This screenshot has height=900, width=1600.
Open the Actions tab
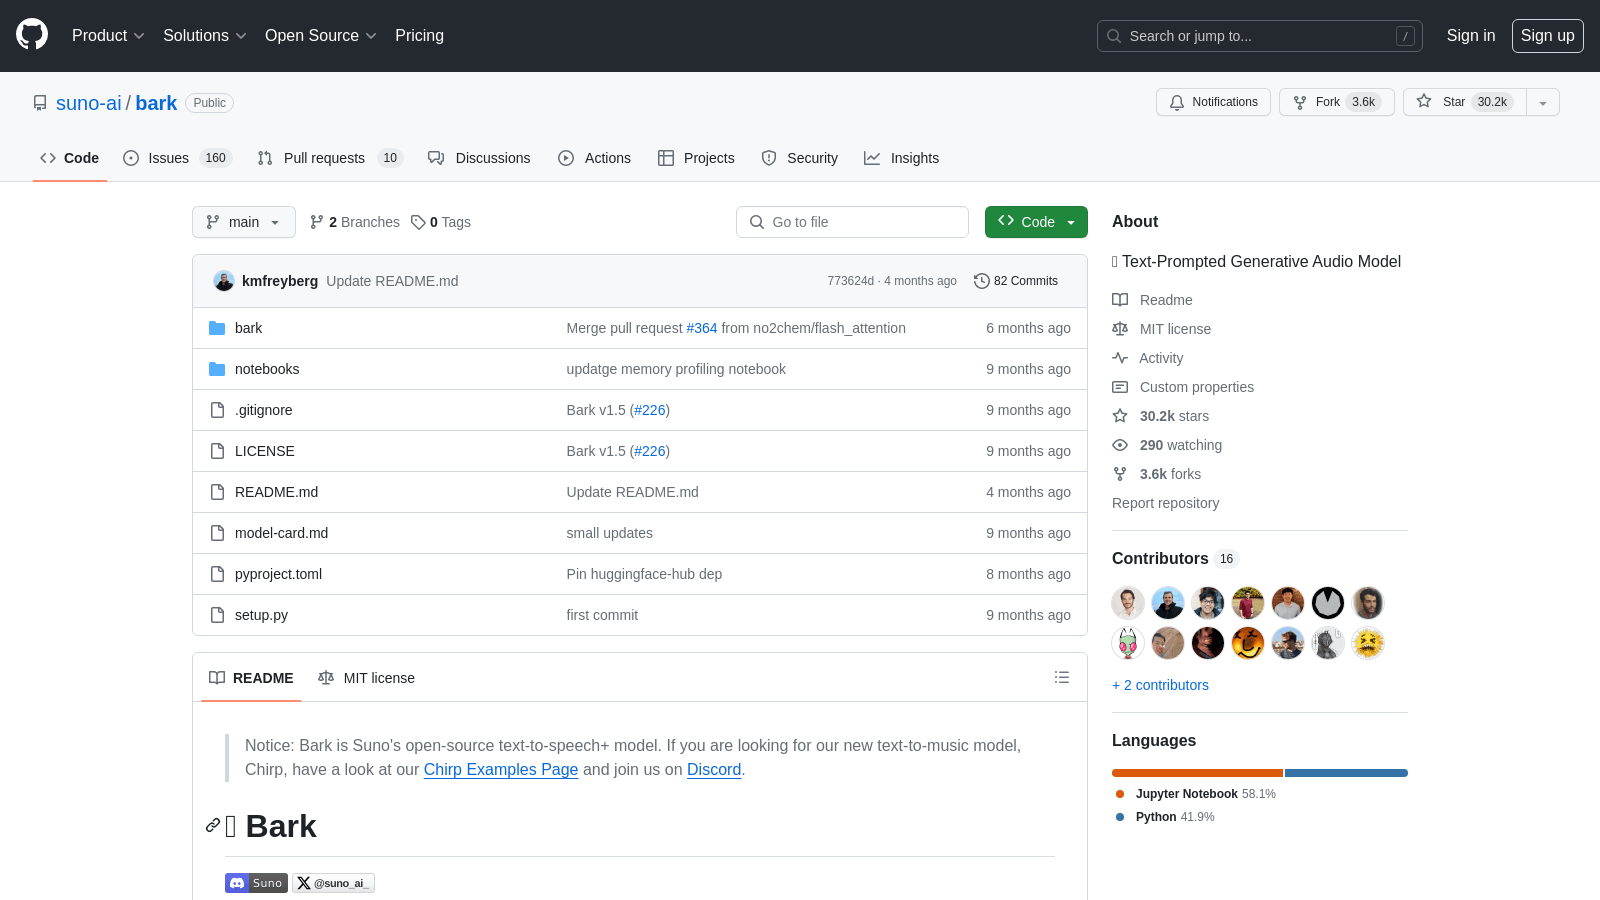[594, 158]
